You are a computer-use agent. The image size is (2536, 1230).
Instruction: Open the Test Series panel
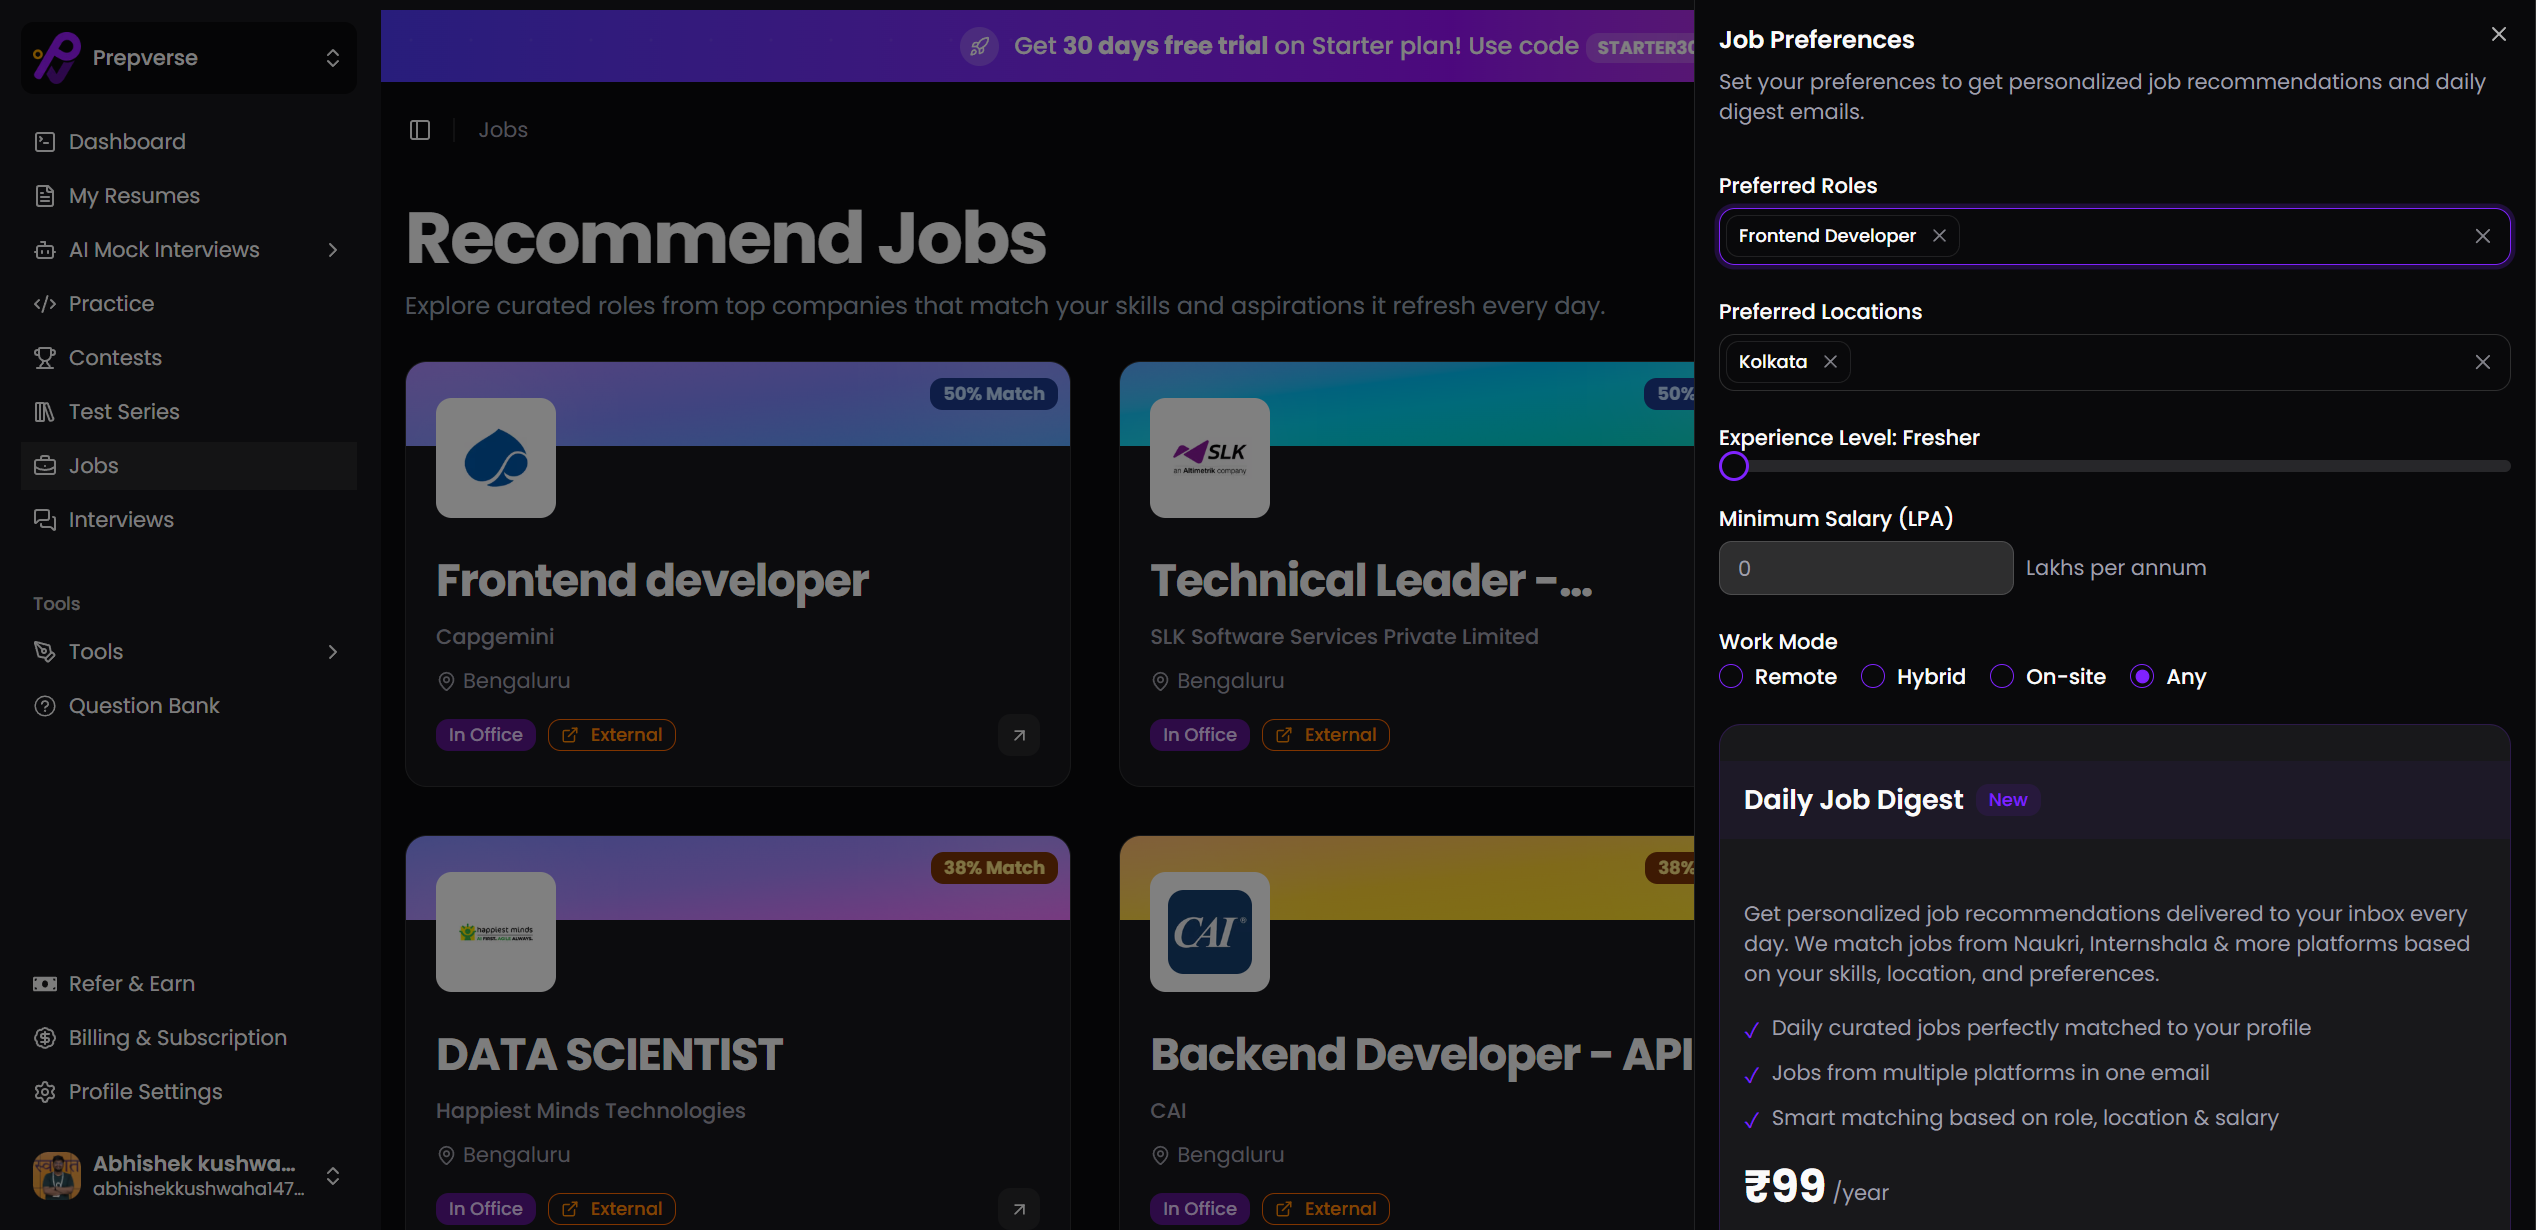pos(120,411)
